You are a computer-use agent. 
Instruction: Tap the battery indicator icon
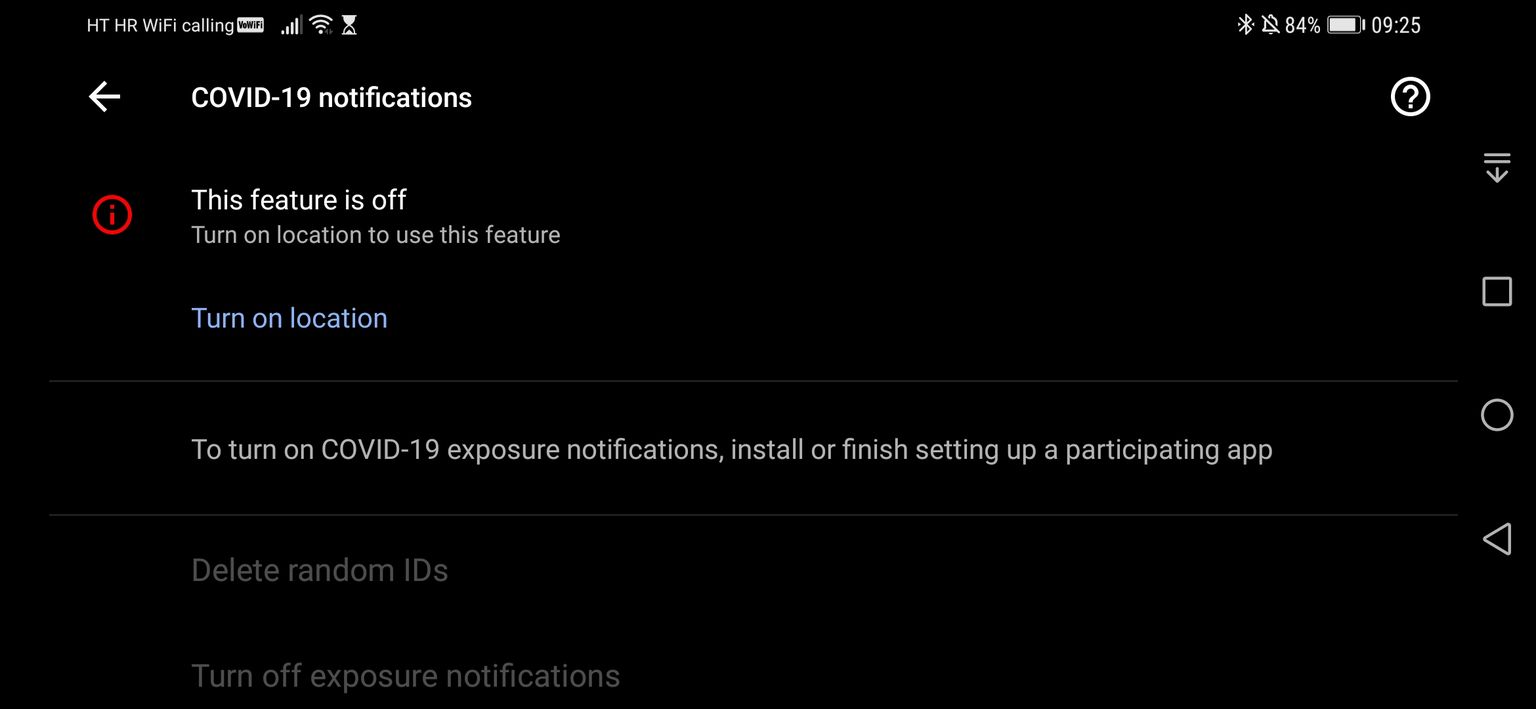[x=1346, y=25]
